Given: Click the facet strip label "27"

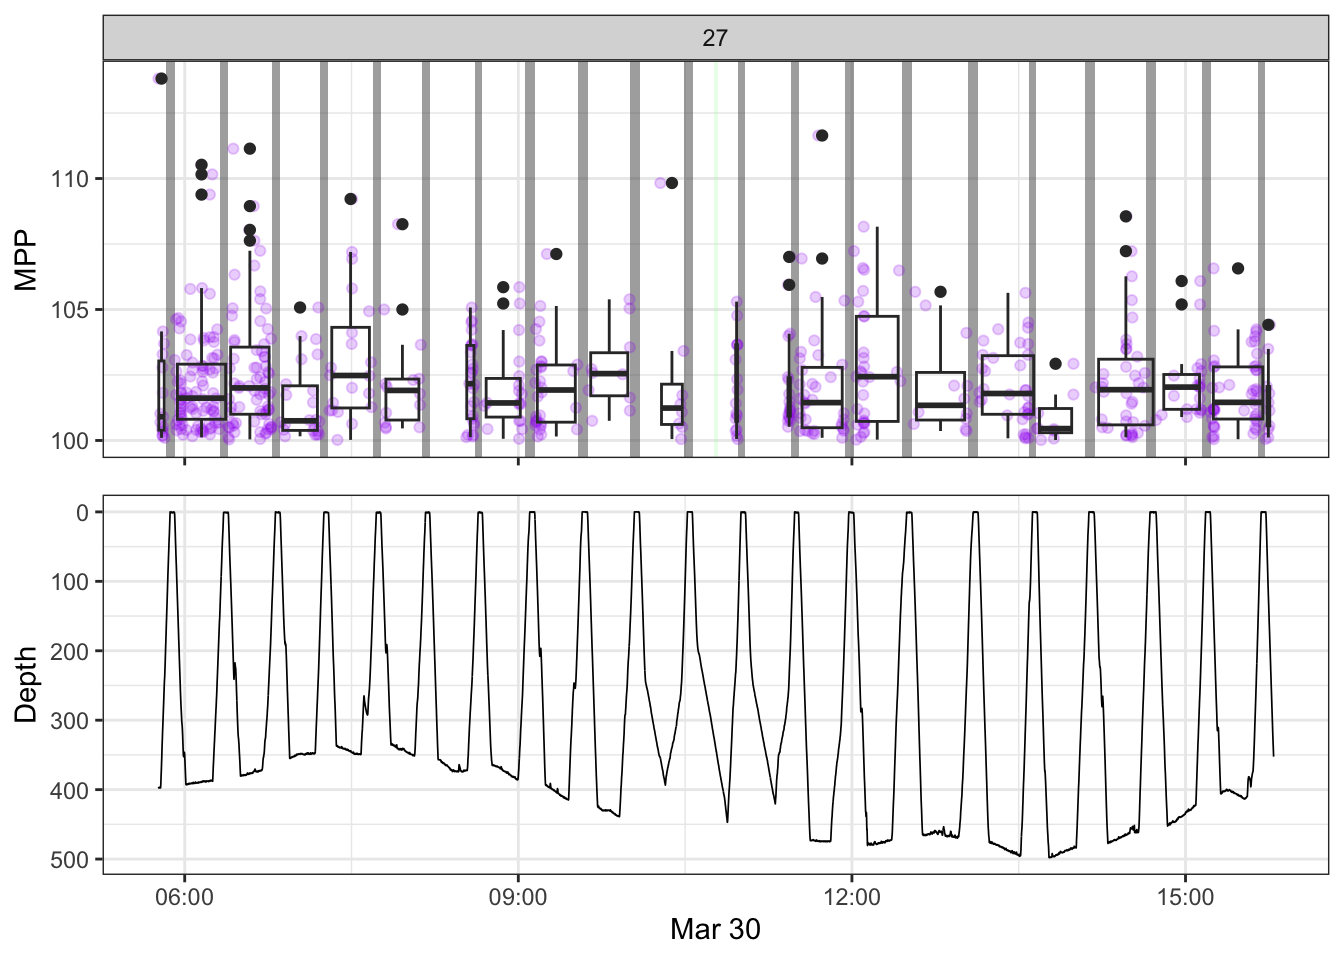Looking at the screenshot, I should click(715, 38).
